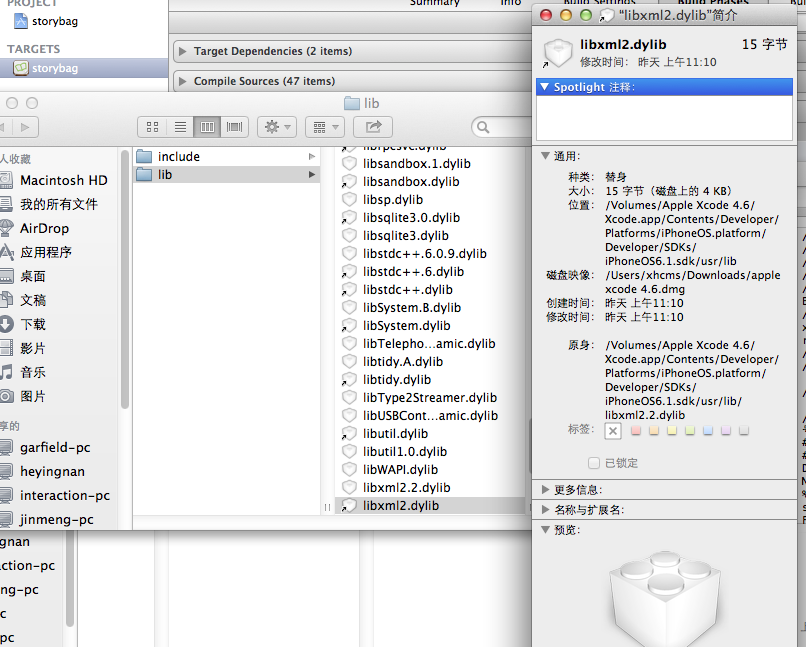806x647 pixels.
Task: Expand Compile Sources in Xcode
Action: click(182, 81)
